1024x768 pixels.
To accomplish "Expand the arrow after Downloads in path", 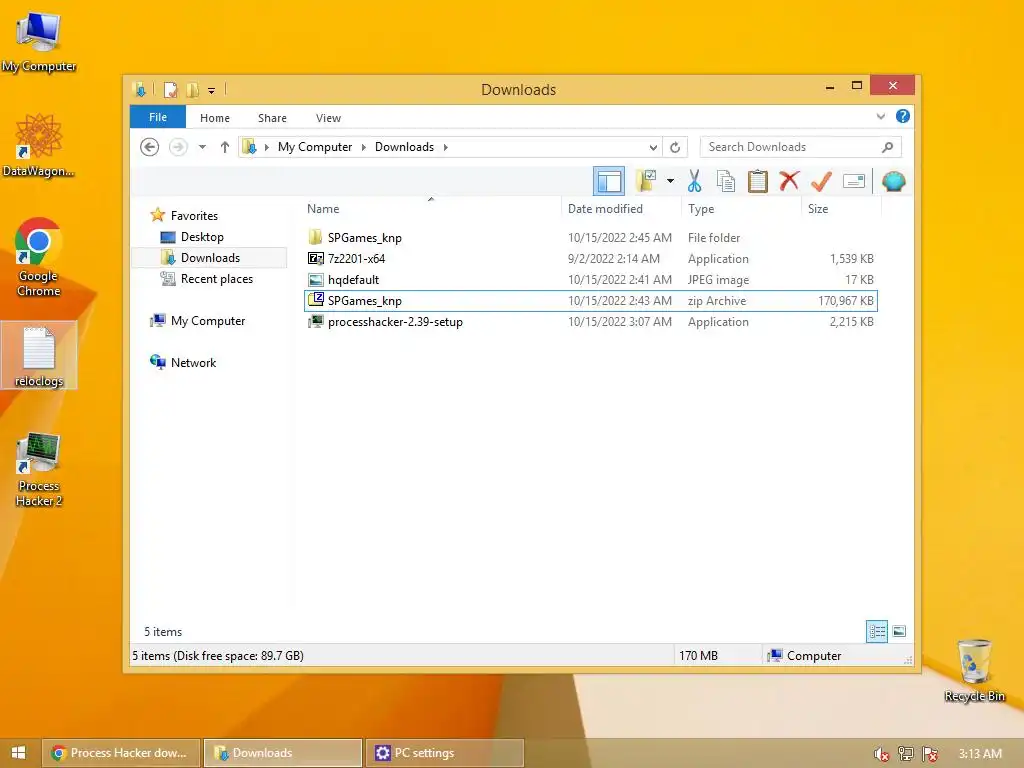I will (445, 147).
